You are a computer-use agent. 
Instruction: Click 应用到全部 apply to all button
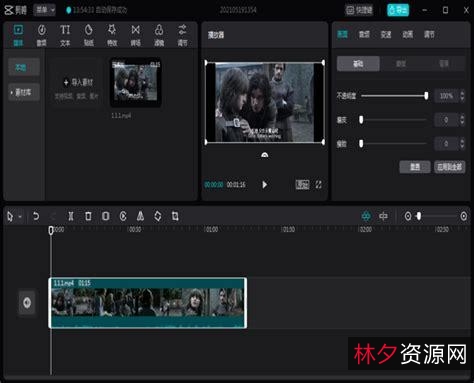click(x=450, y=167)
